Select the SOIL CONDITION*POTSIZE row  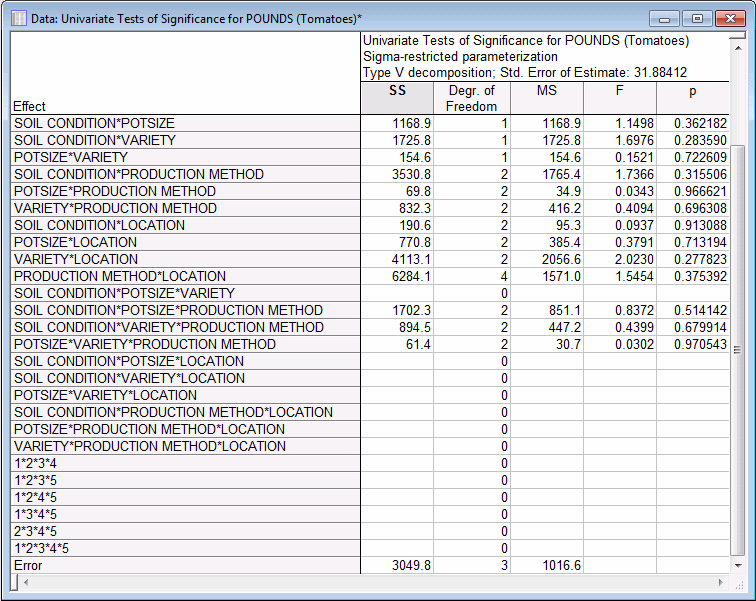(186, 123)
